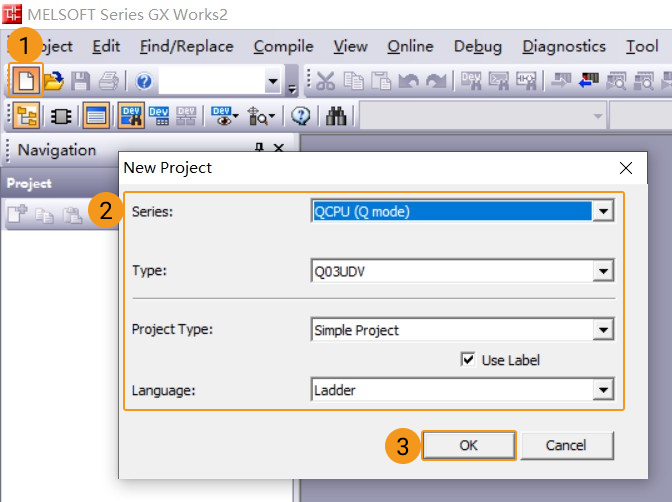Click the Save floppy disk icon
The height and width of the screenshot is (502, 672).
coord(80,81)
